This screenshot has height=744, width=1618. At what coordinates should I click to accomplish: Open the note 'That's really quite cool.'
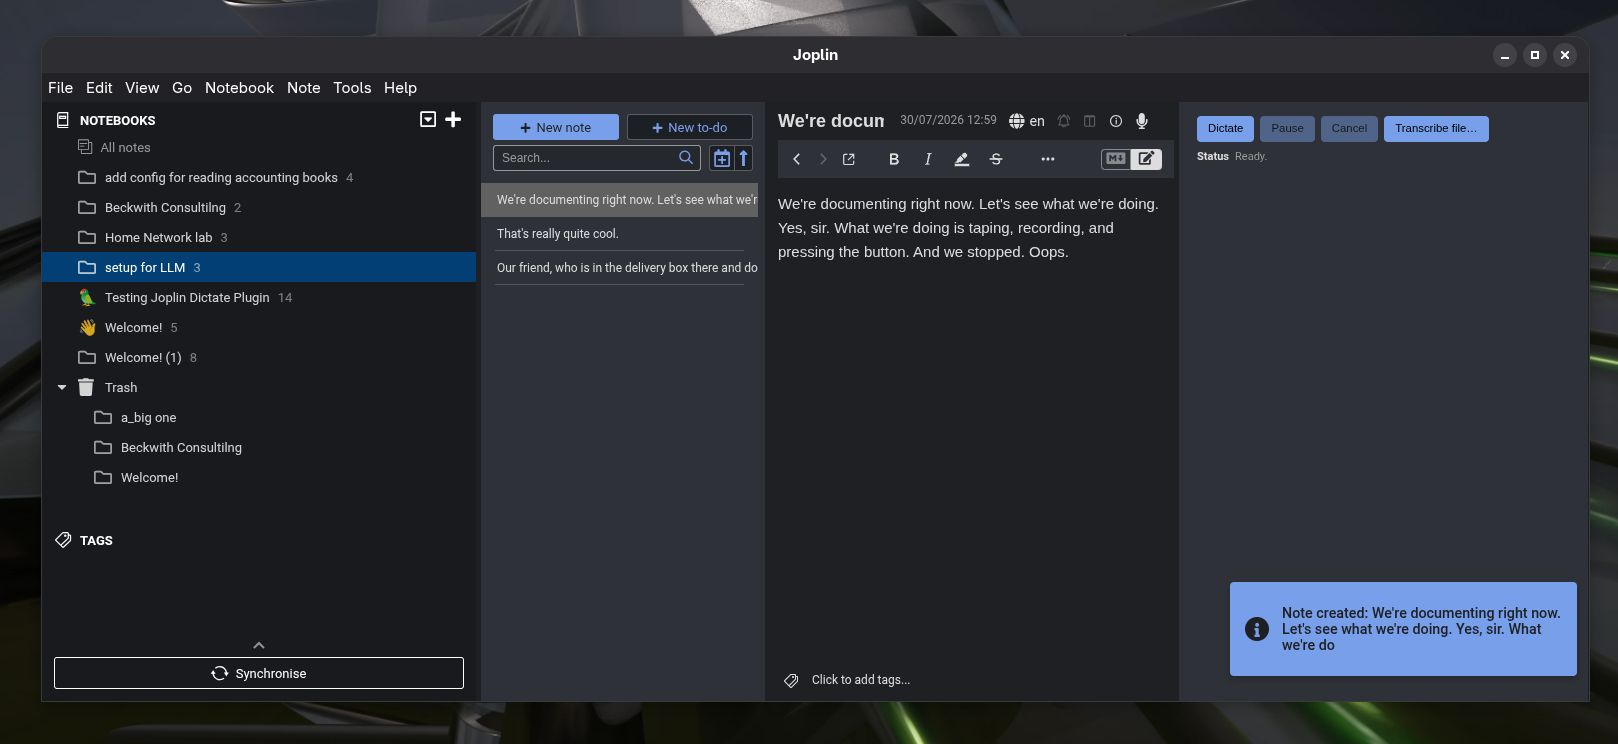(x=620, y=234)
